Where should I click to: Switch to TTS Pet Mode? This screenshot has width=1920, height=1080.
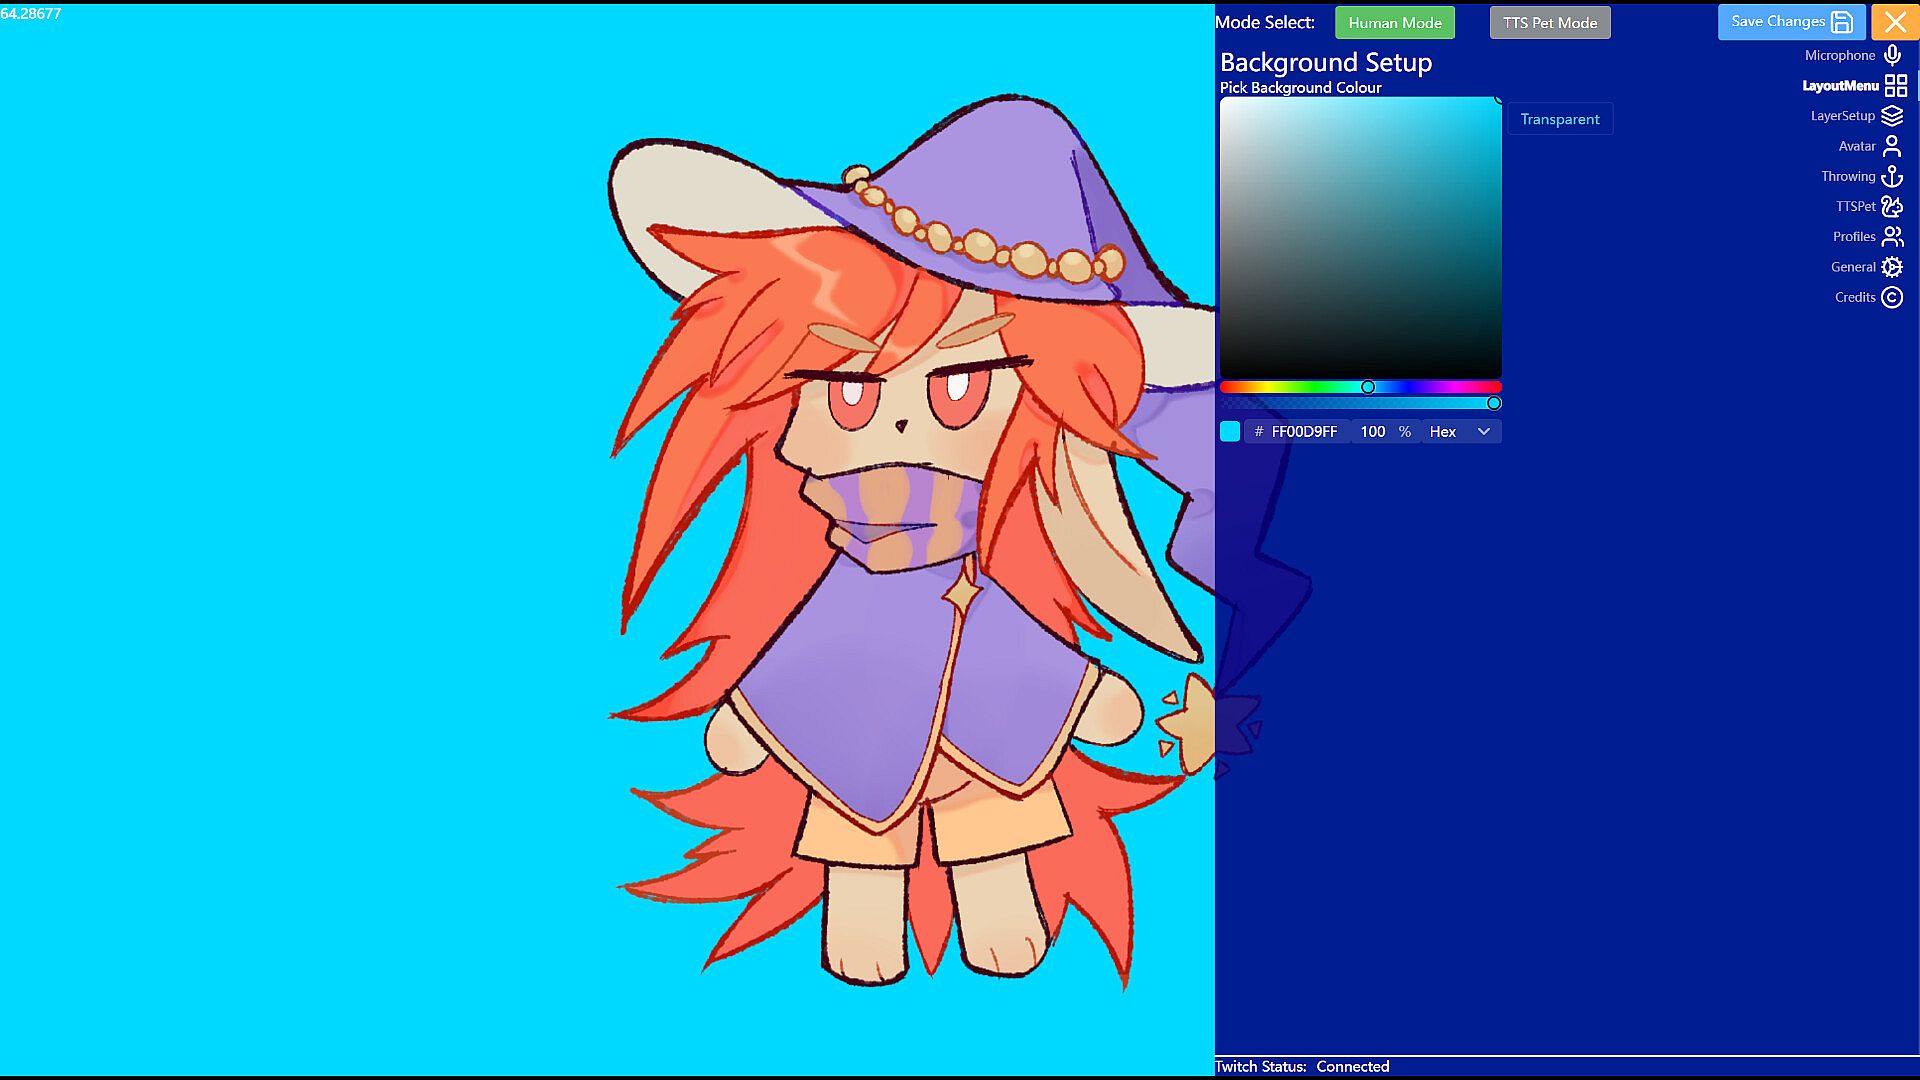point(1549,23)
